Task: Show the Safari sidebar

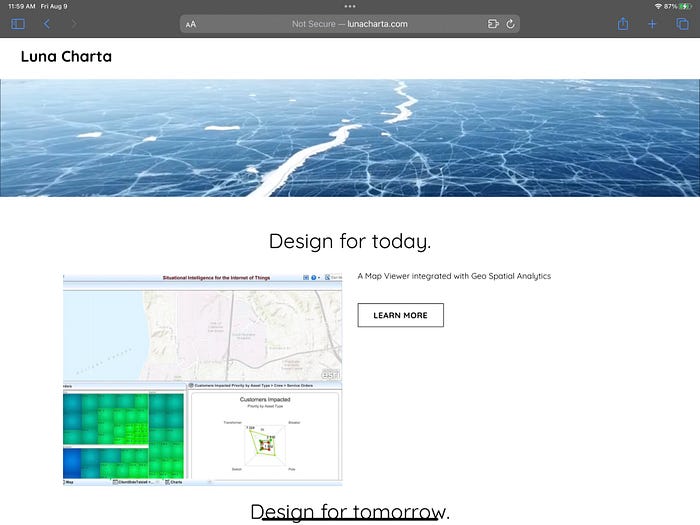Action: click(x=18, y=24)
